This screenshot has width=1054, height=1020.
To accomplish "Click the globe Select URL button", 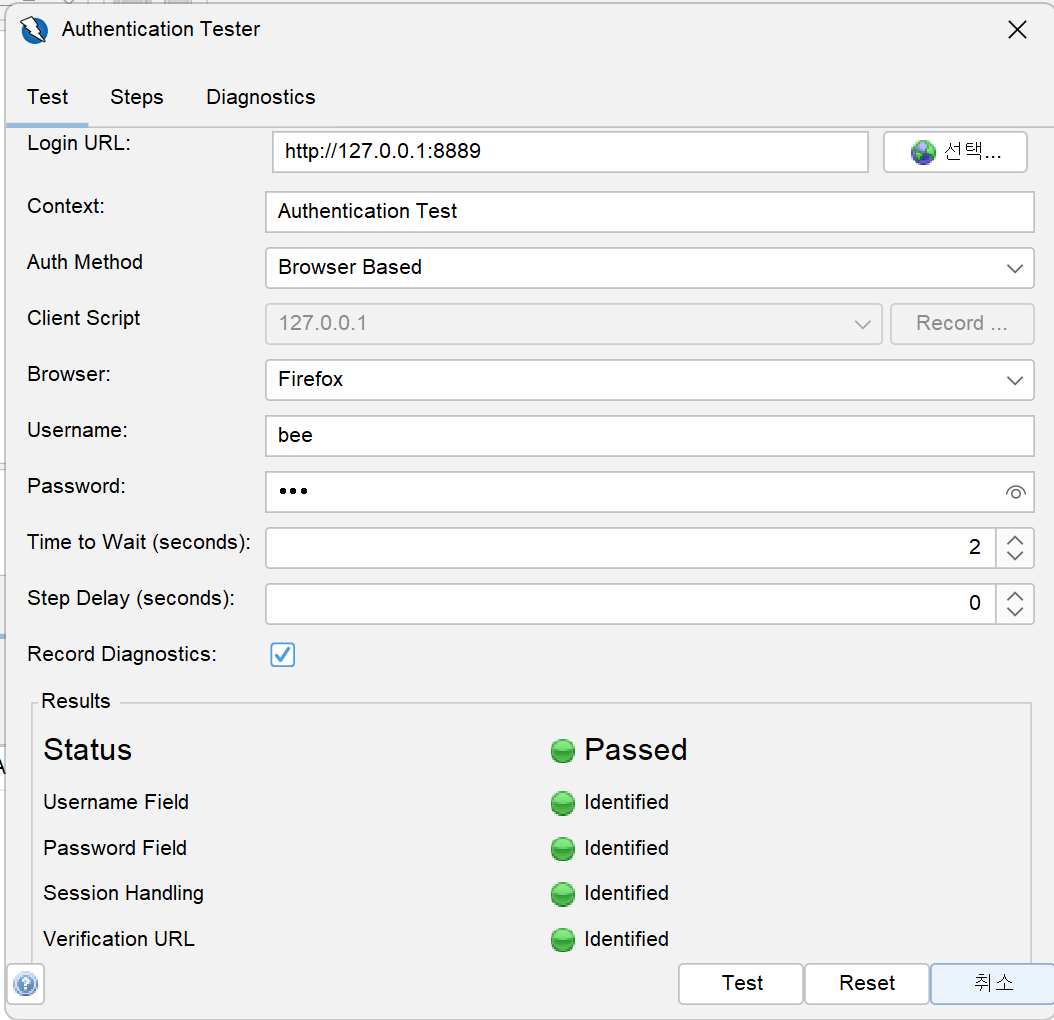I will [x=955, y=152].
